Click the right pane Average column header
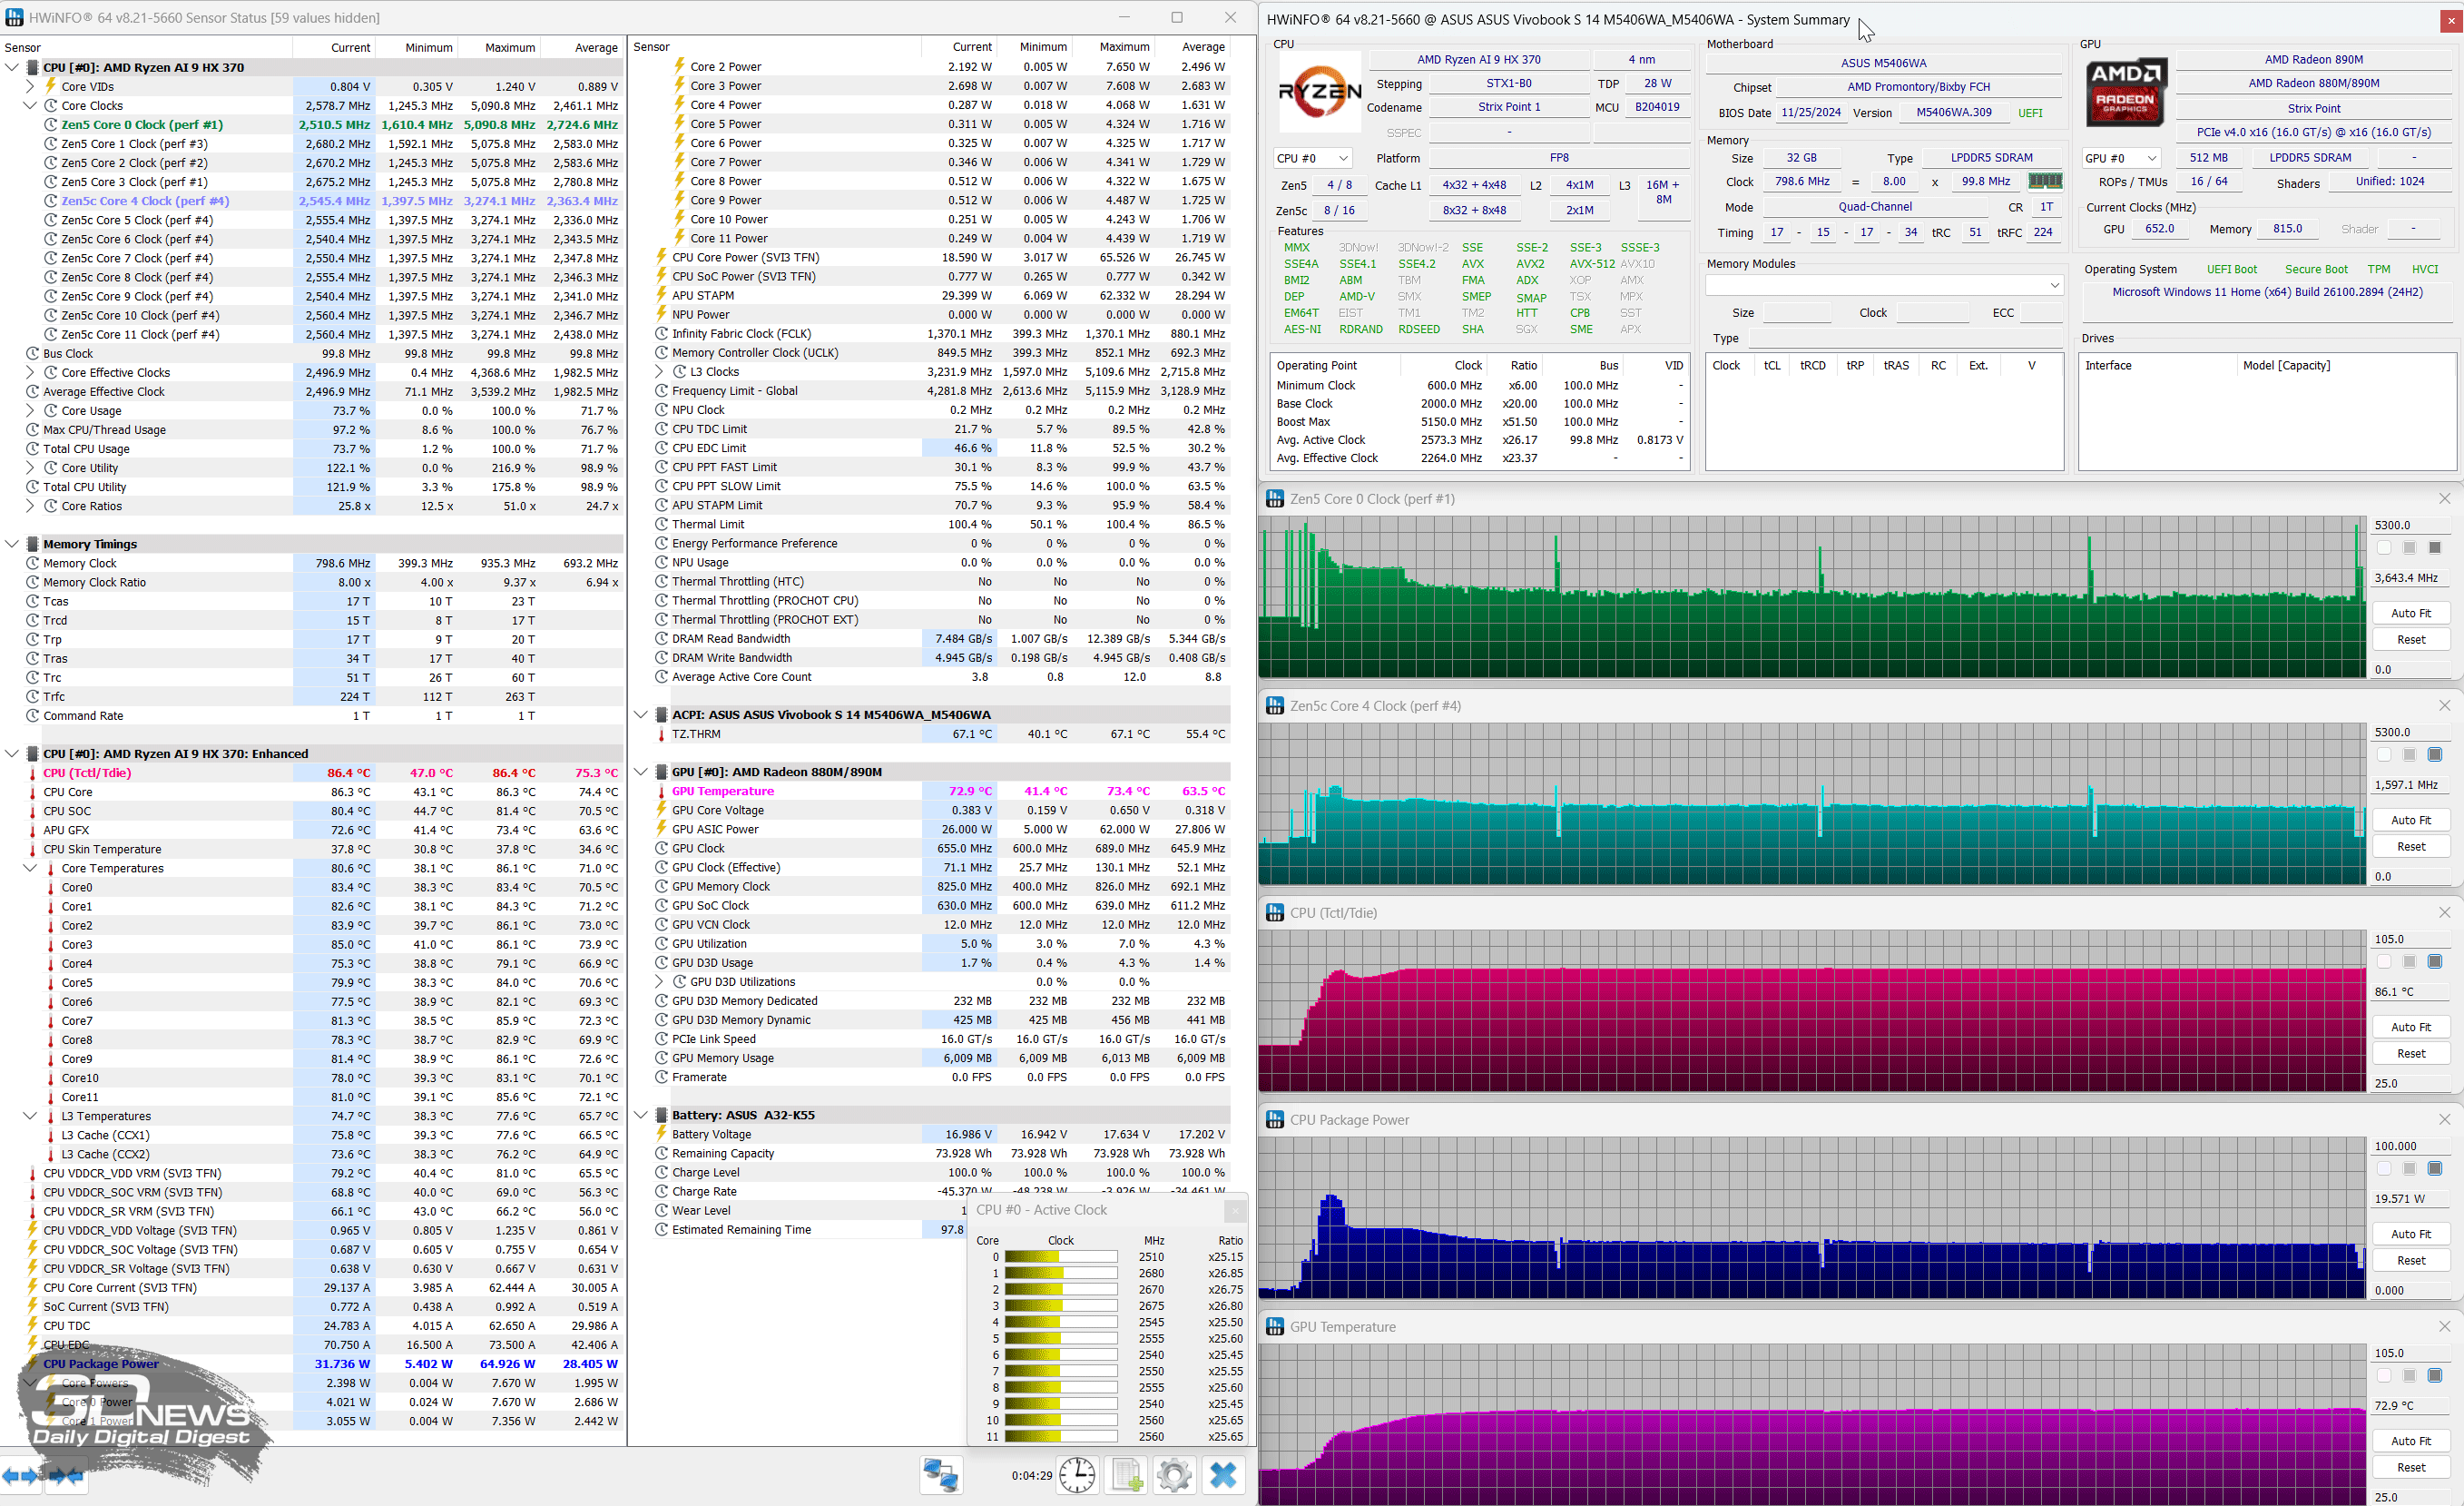The width and height of the screenshot is (2464, 1506). point(1191,47)
